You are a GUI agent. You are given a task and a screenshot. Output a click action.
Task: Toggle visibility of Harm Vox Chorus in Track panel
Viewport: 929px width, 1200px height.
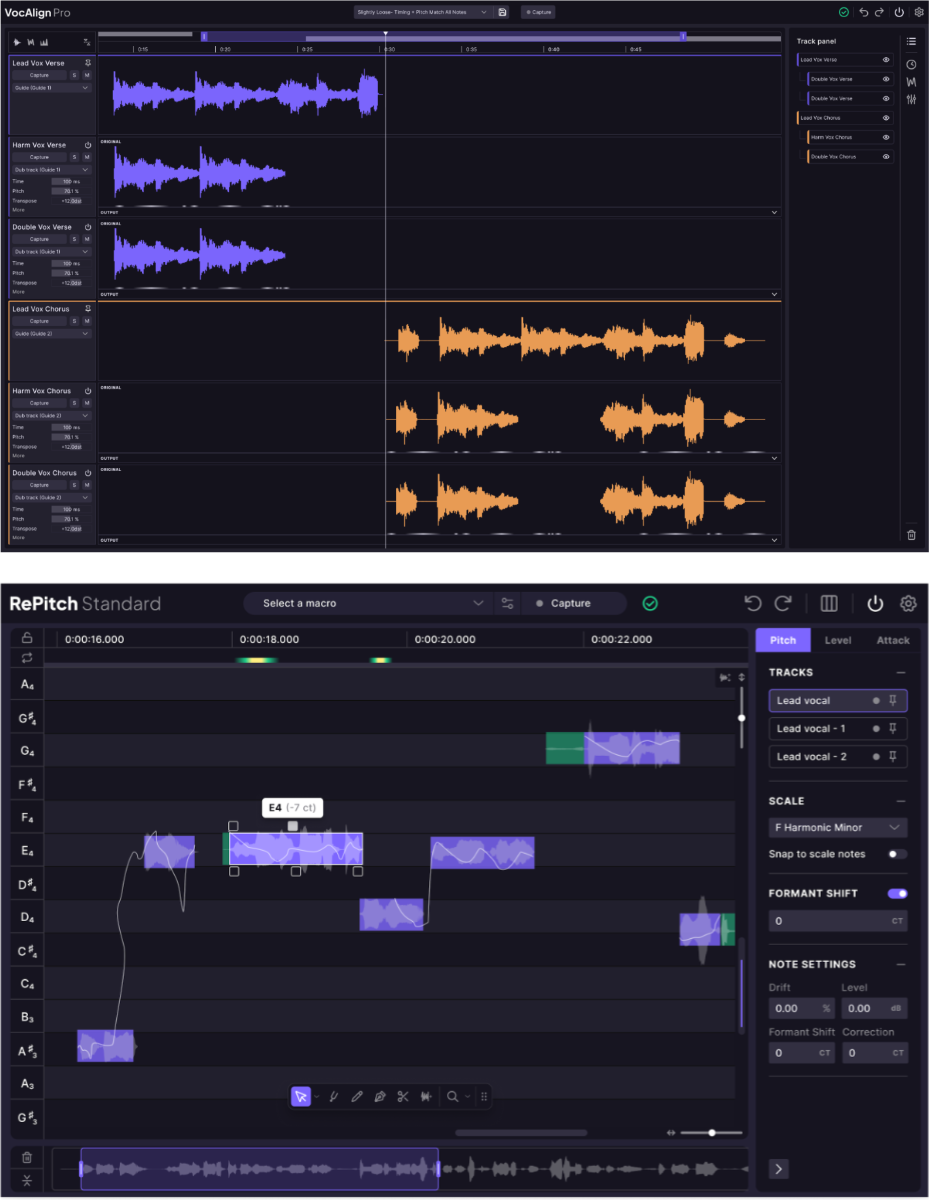click(886, 137)
